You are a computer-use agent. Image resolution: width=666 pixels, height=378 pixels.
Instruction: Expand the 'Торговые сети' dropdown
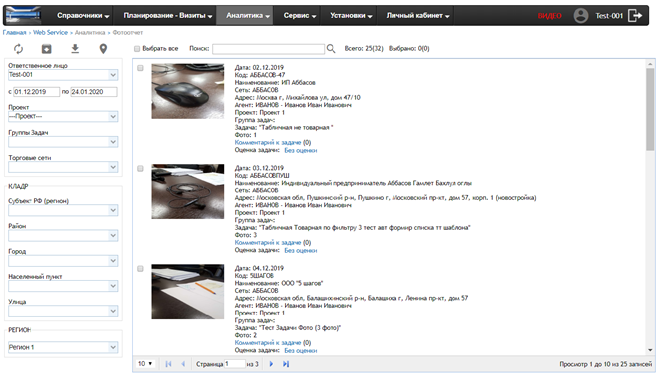click(x=63, y=167)
